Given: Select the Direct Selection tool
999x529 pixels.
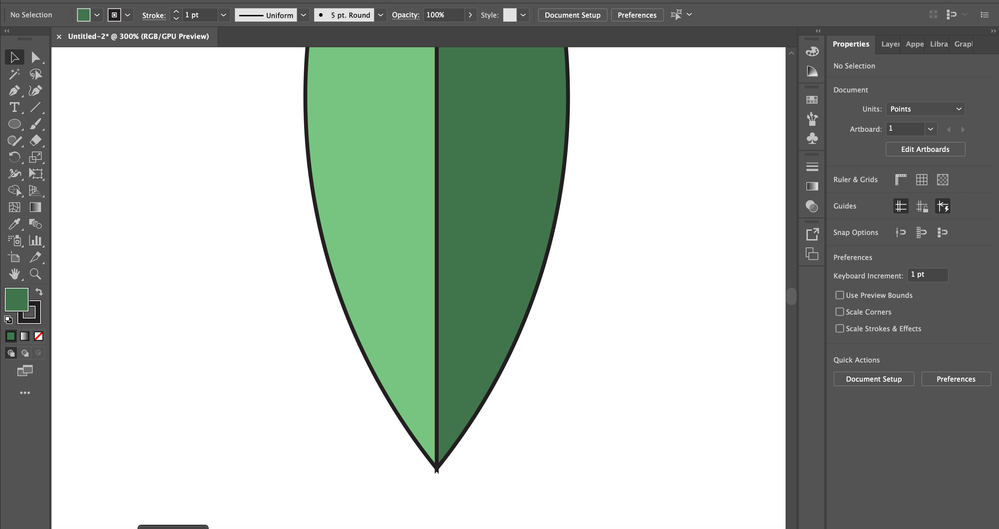Looking at the screenshot, I should (x=36, y=57).
